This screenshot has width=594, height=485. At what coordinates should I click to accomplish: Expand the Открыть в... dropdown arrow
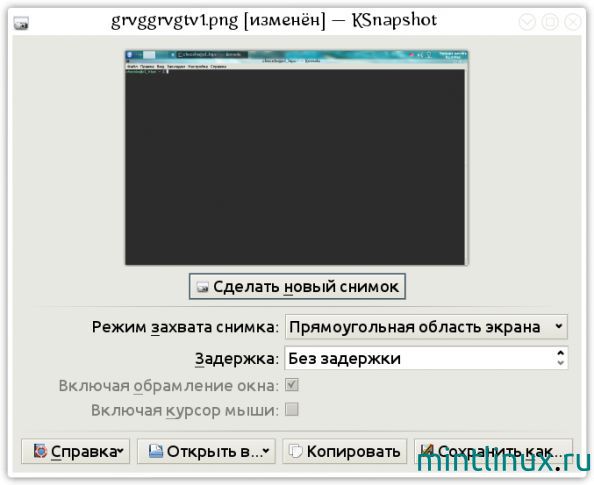pyautogui.click(x=266, y=451)
